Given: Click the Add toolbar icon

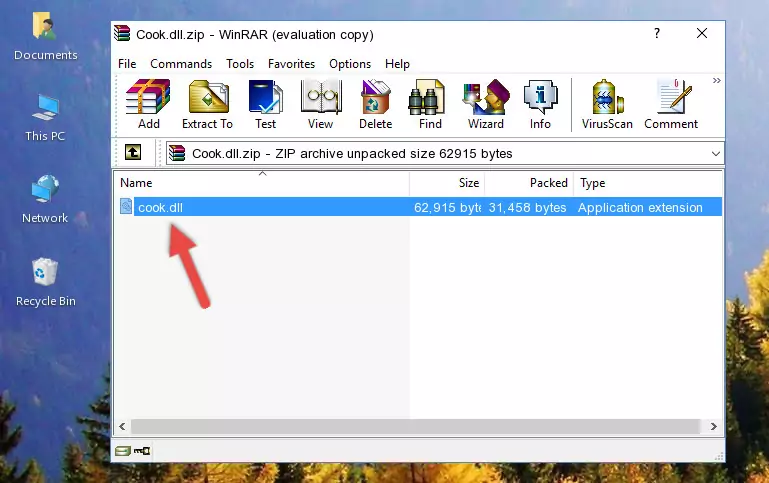Looking at the screenshot, I should (x=148, y=104).
